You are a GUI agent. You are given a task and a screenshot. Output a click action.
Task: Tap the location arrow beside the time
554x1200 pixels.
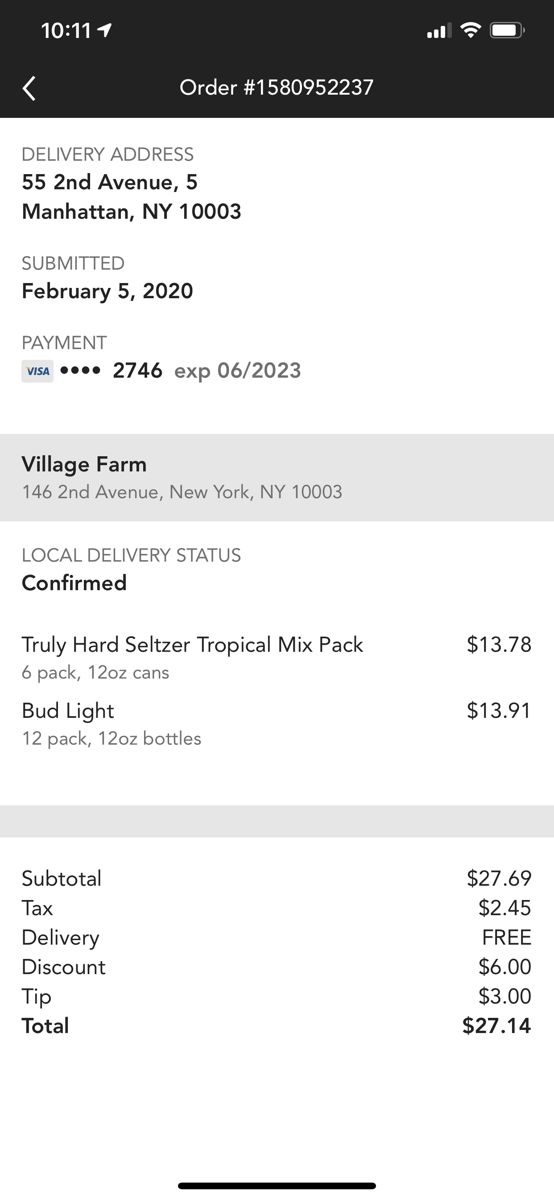point(106,31)
